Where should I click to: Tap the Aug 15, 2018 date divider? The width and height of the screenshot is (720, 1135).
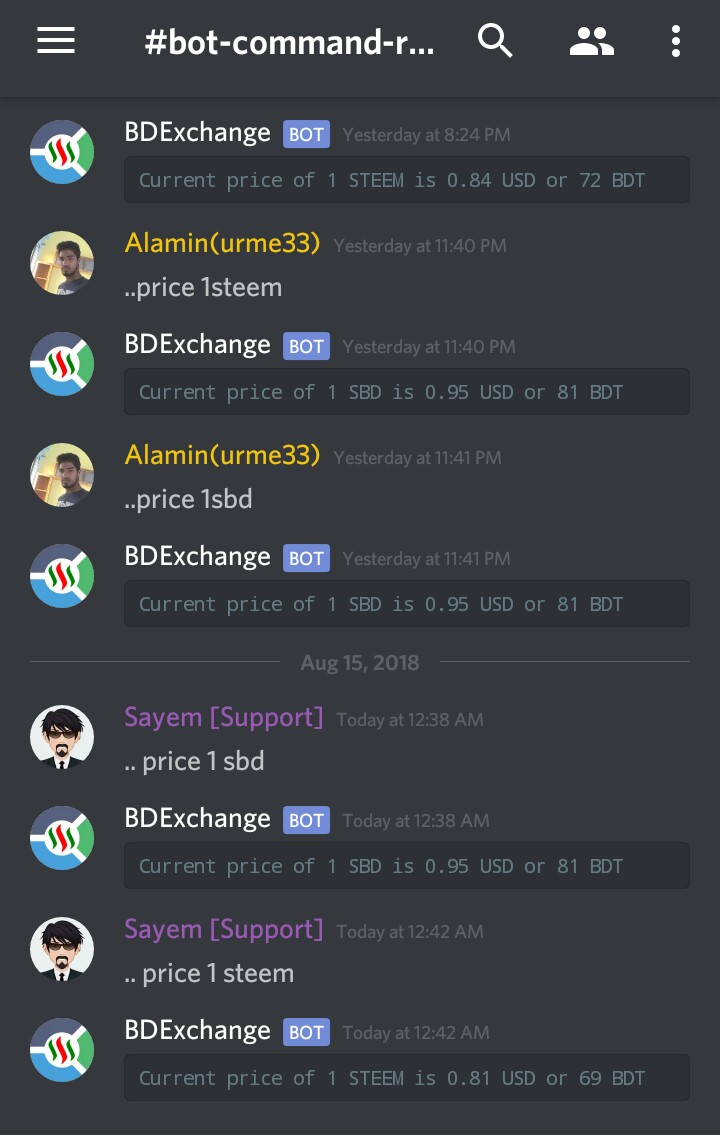(x=360, y=662)
